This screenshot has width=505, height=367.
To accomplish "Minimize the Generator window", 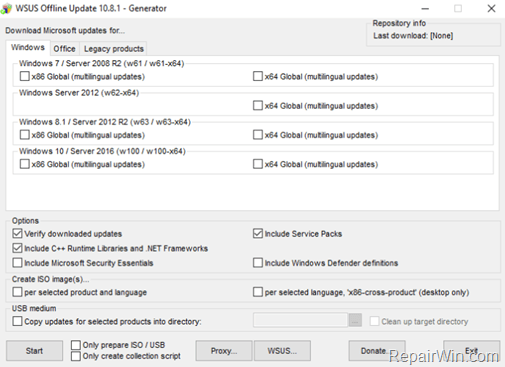I will pyautogui.click(x=425, y=9).
